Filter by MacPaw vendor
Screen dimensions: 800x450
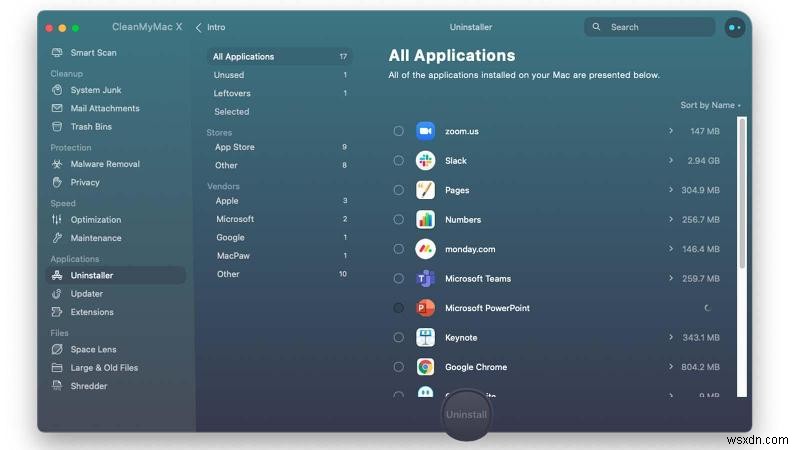tap(280, 256)
